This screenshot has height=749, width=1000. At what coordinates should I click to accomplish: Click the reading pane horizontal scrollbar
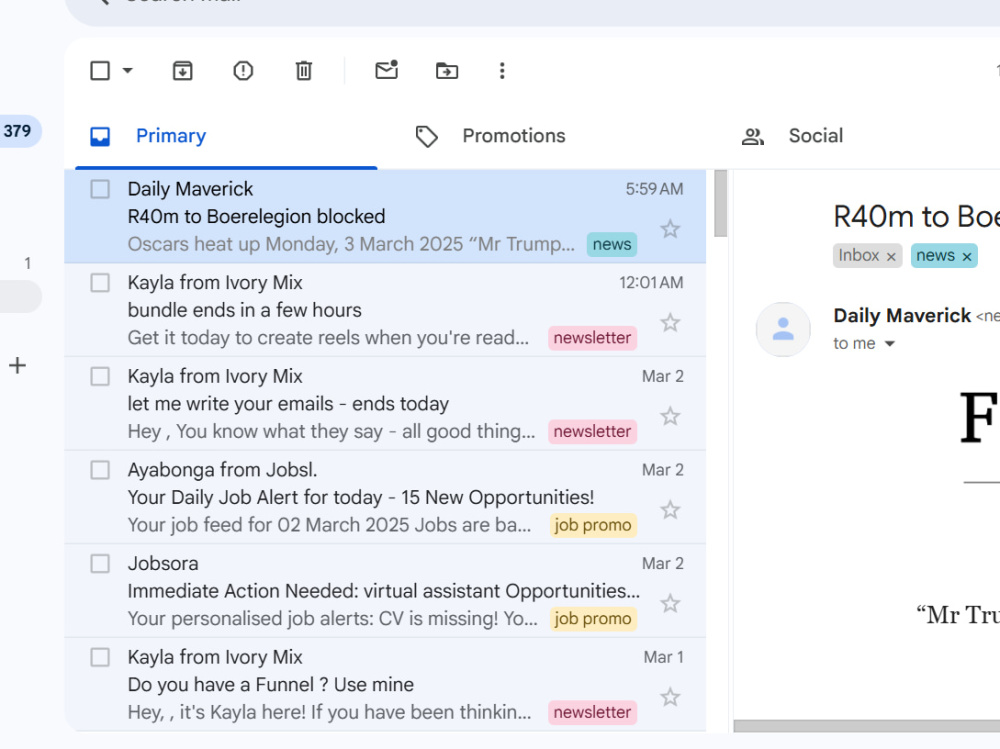coord(867,726)
